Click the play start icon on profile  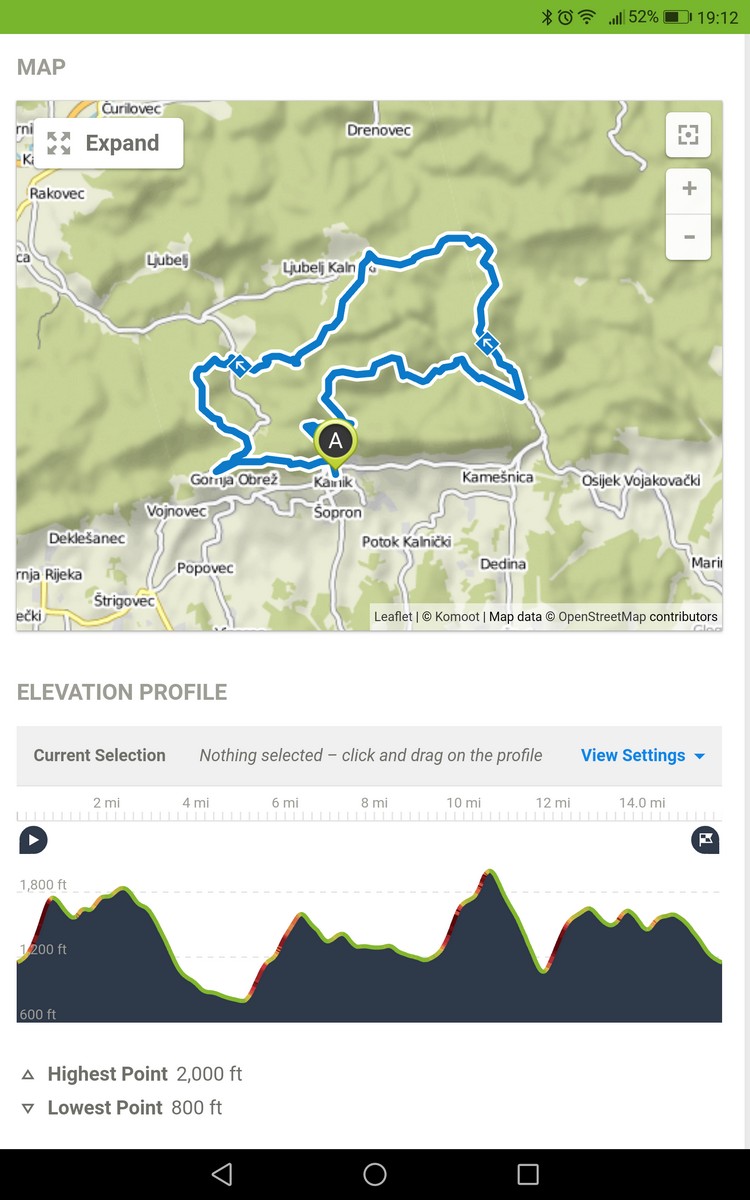pos(33,840)
